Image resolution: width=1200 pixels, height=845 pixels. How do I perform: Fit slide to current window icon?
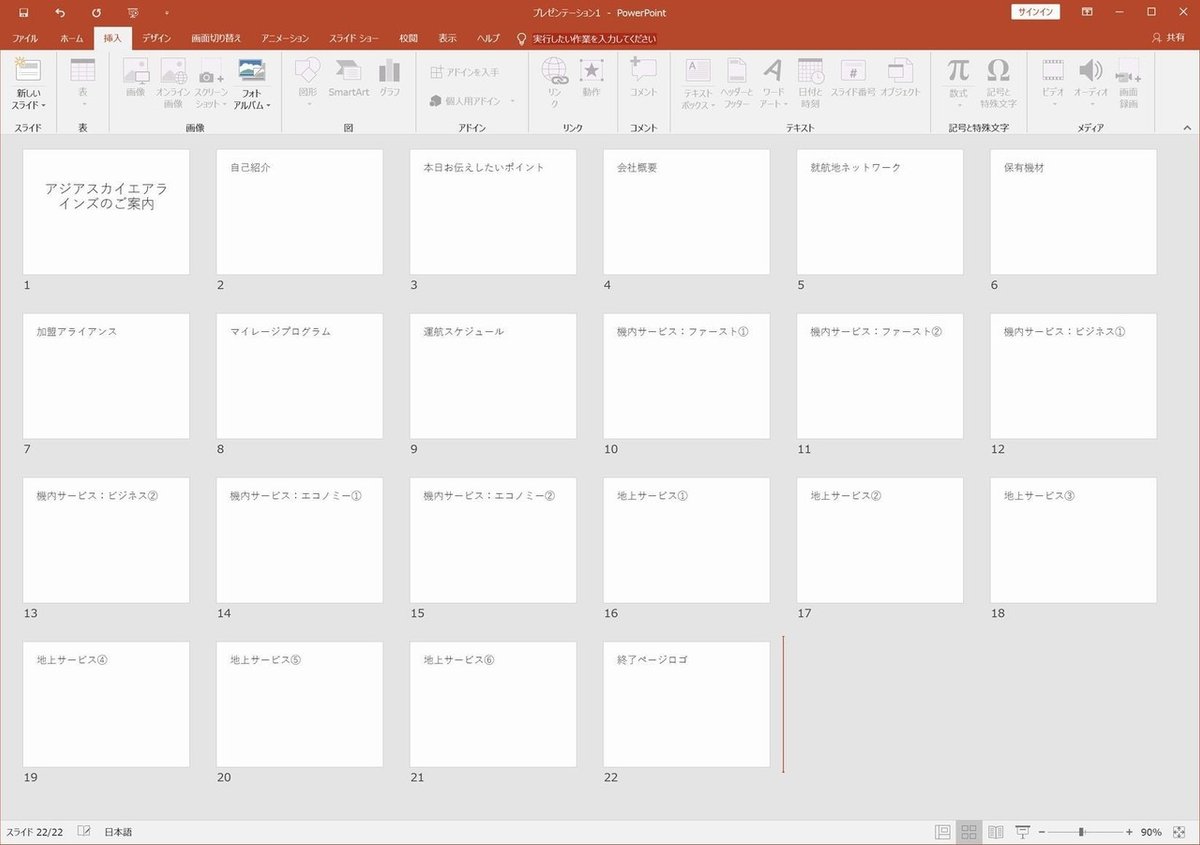tap(1181, 832)
